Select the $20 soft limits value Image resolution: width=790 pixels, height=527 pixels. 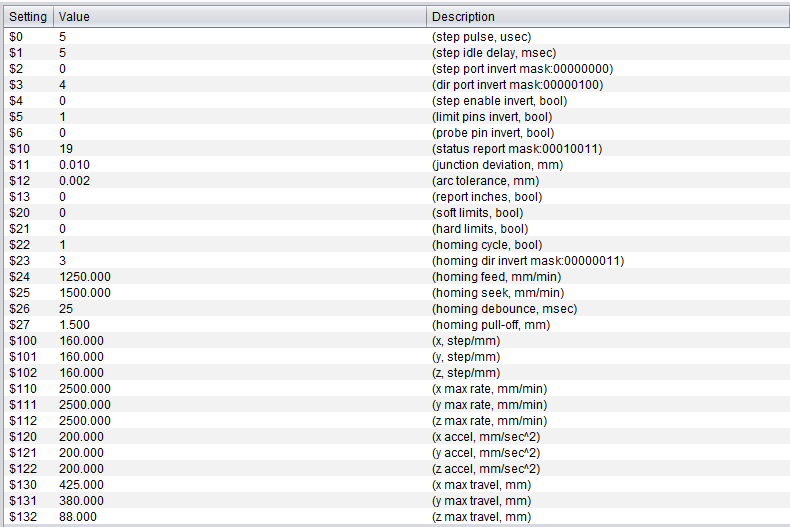pos(62,213)
